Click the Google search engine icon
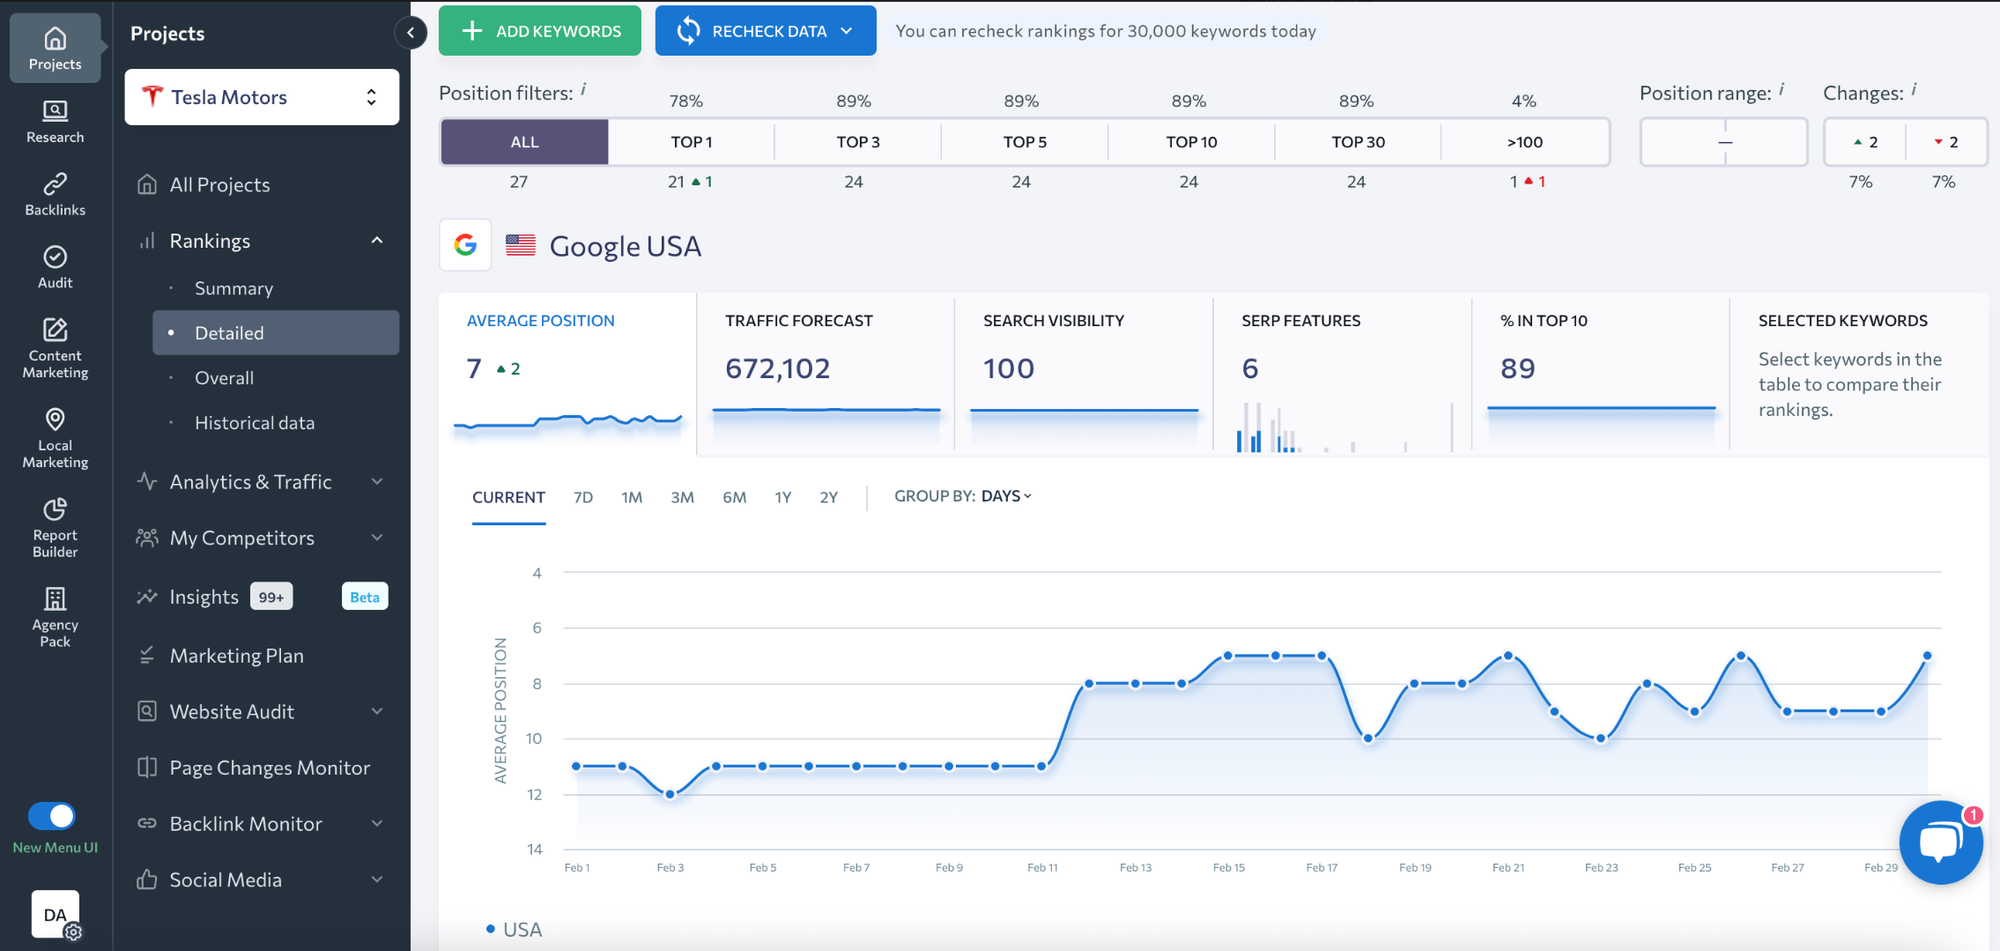Viewport: 2000px width, 951px height. pyautogui.click(x=465, y=245)
